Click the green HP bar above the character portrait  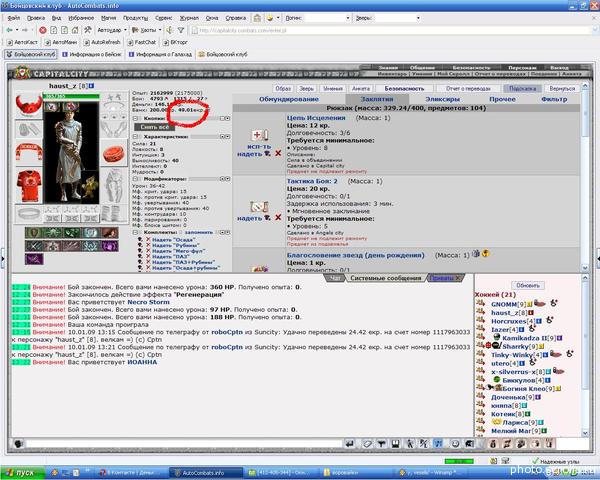[x=71, y=96]
